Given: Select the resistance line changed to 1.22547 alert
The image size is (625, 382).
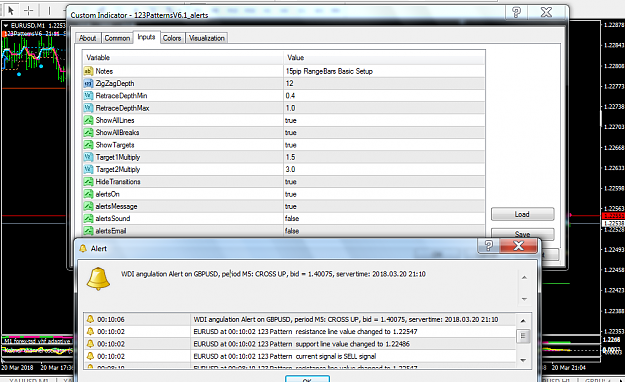Looking at the screenshot, I should [300, 332].
